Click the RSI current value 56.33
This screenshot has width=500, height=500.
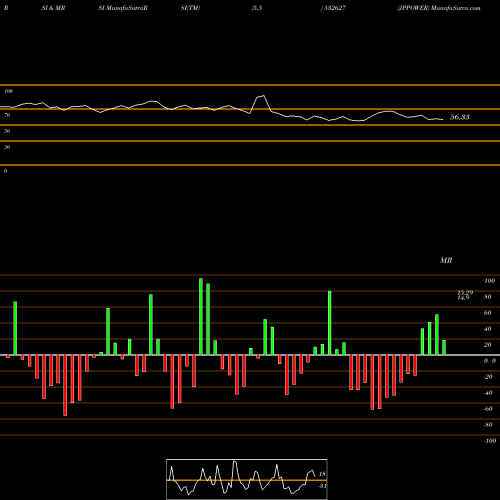pyautogui.click(x=460, y=117)
